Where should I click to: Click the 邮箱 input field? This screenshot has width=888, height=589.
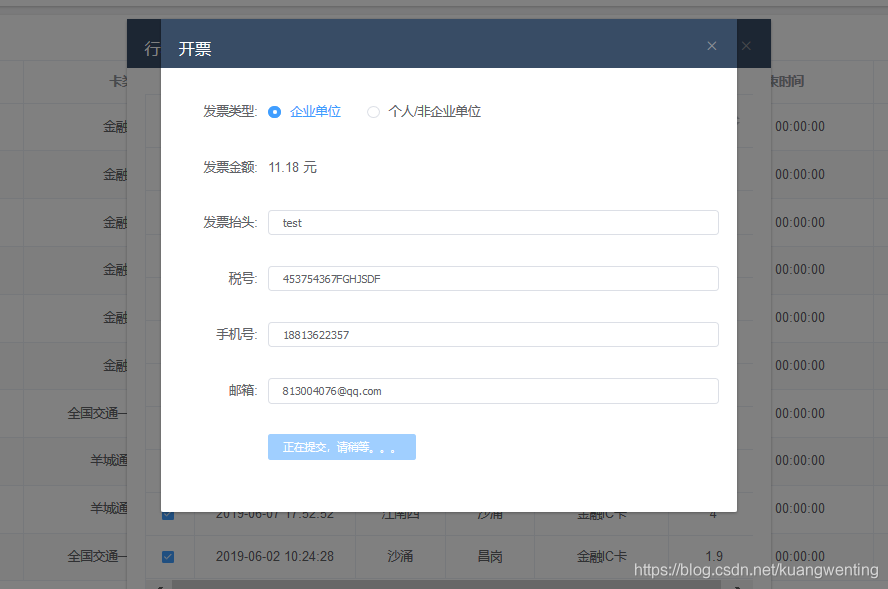pyautogui.click(x=493, y=391)
